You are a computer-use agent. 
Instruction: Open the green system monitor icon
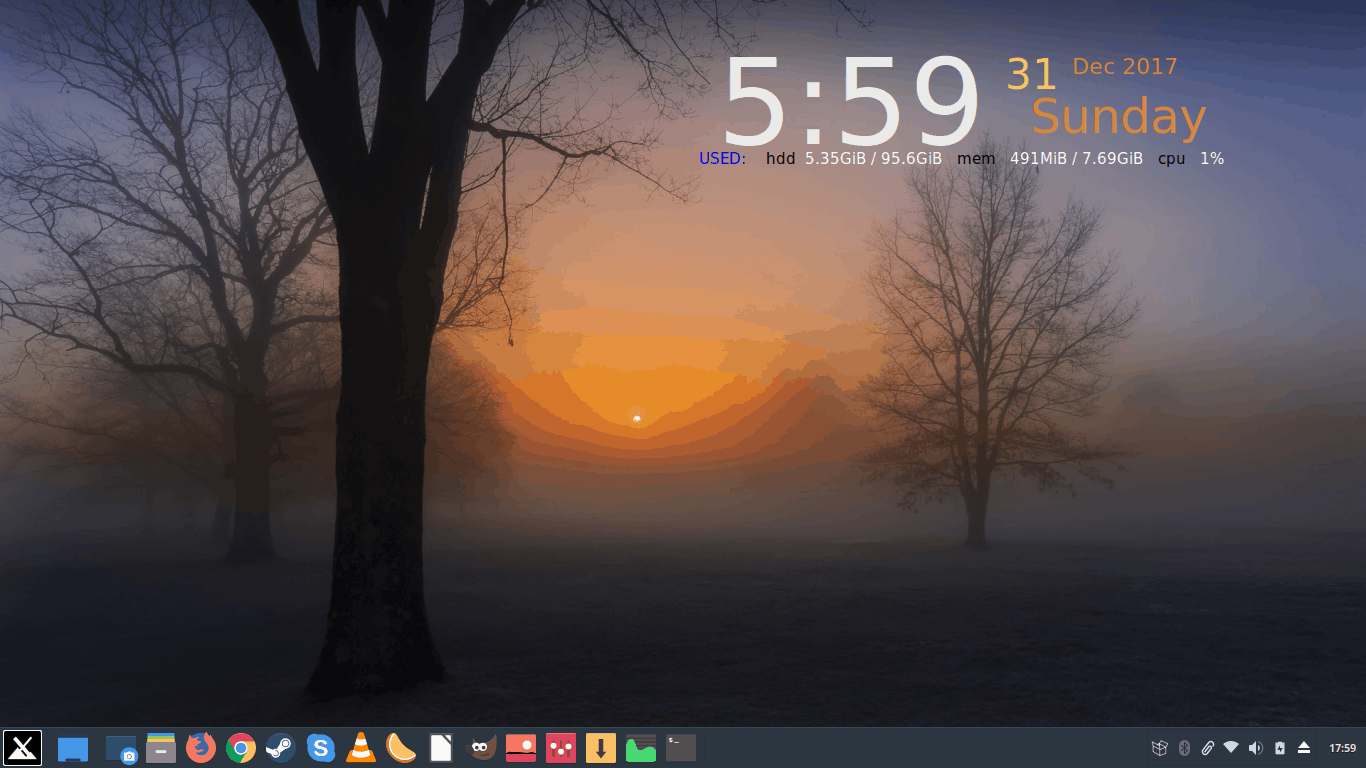[x=641, y=747]
